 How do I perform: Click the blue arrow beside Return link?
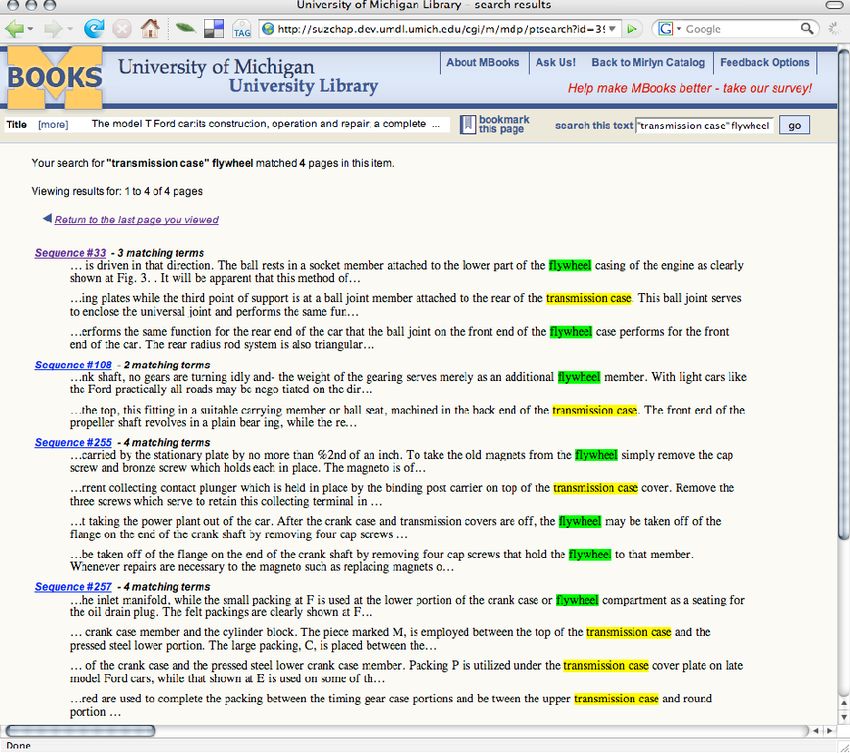click(x=48, y=218)
